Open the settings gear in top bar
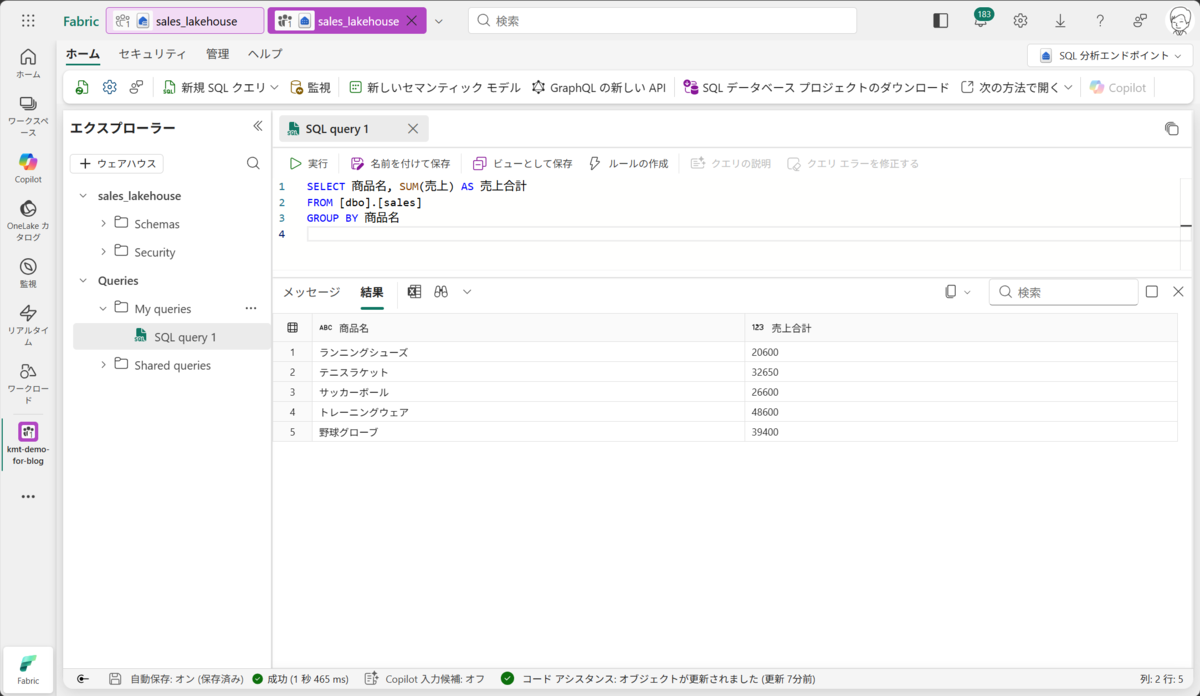 click(x=1020, y=21)
